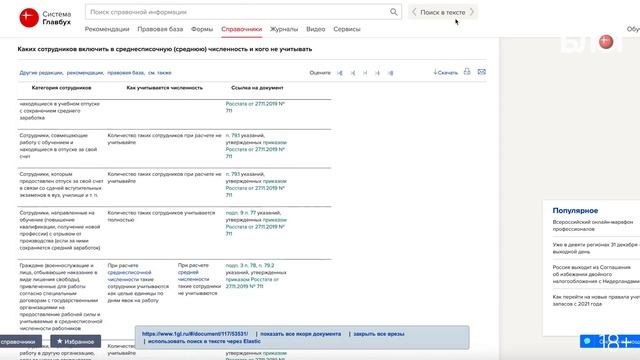Open the правовая база link under title

coord(126,73)
